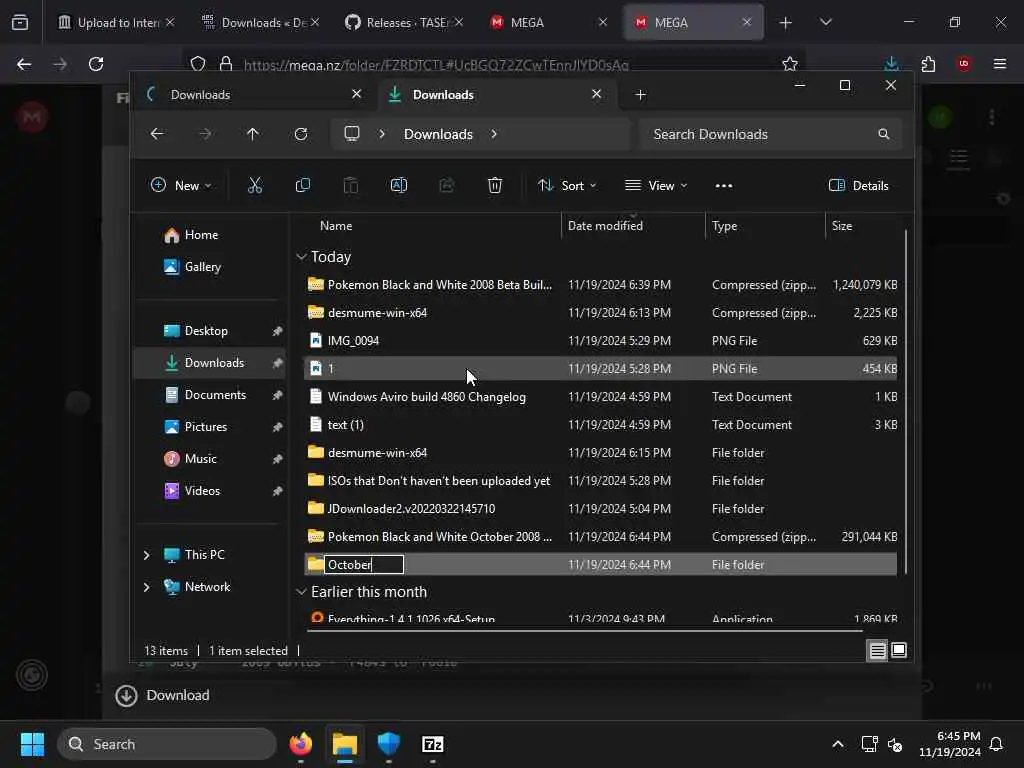Open a new Firefox tab
The height and width of the screenshot is (768, 1024).
786,22
